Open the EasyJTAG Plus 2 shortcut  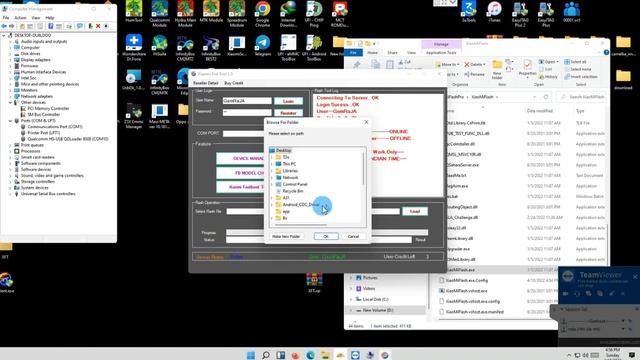pyautogui.click(x=520, y=14)
